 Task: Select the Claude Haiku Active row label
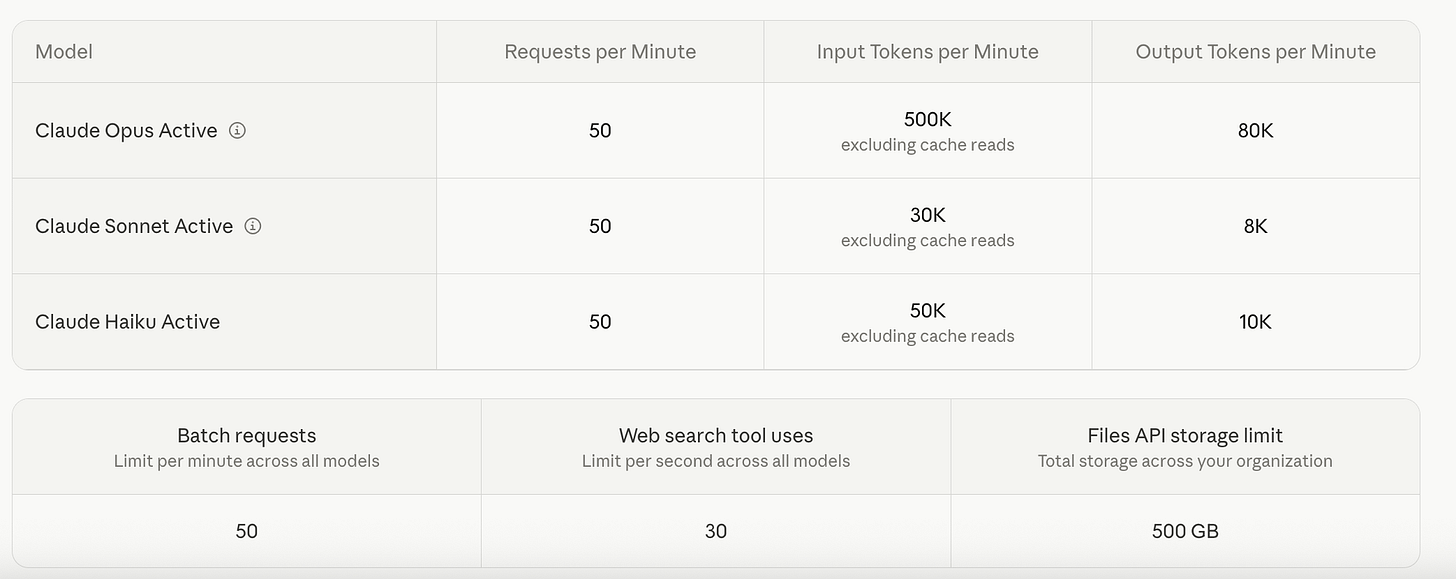(127, 321)
